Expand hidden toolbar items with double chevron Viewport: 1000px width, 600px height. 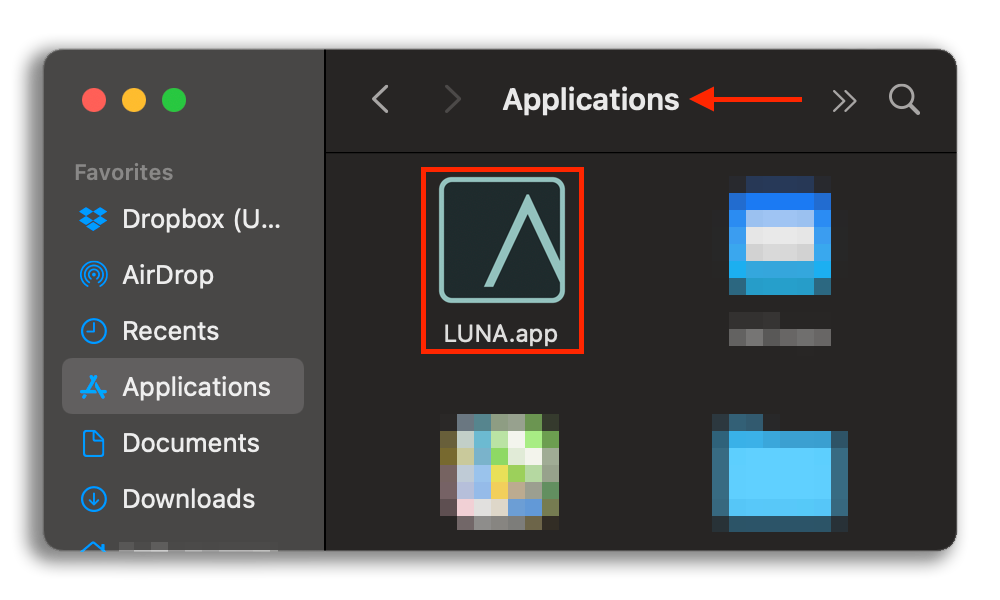tap(844, 101)
